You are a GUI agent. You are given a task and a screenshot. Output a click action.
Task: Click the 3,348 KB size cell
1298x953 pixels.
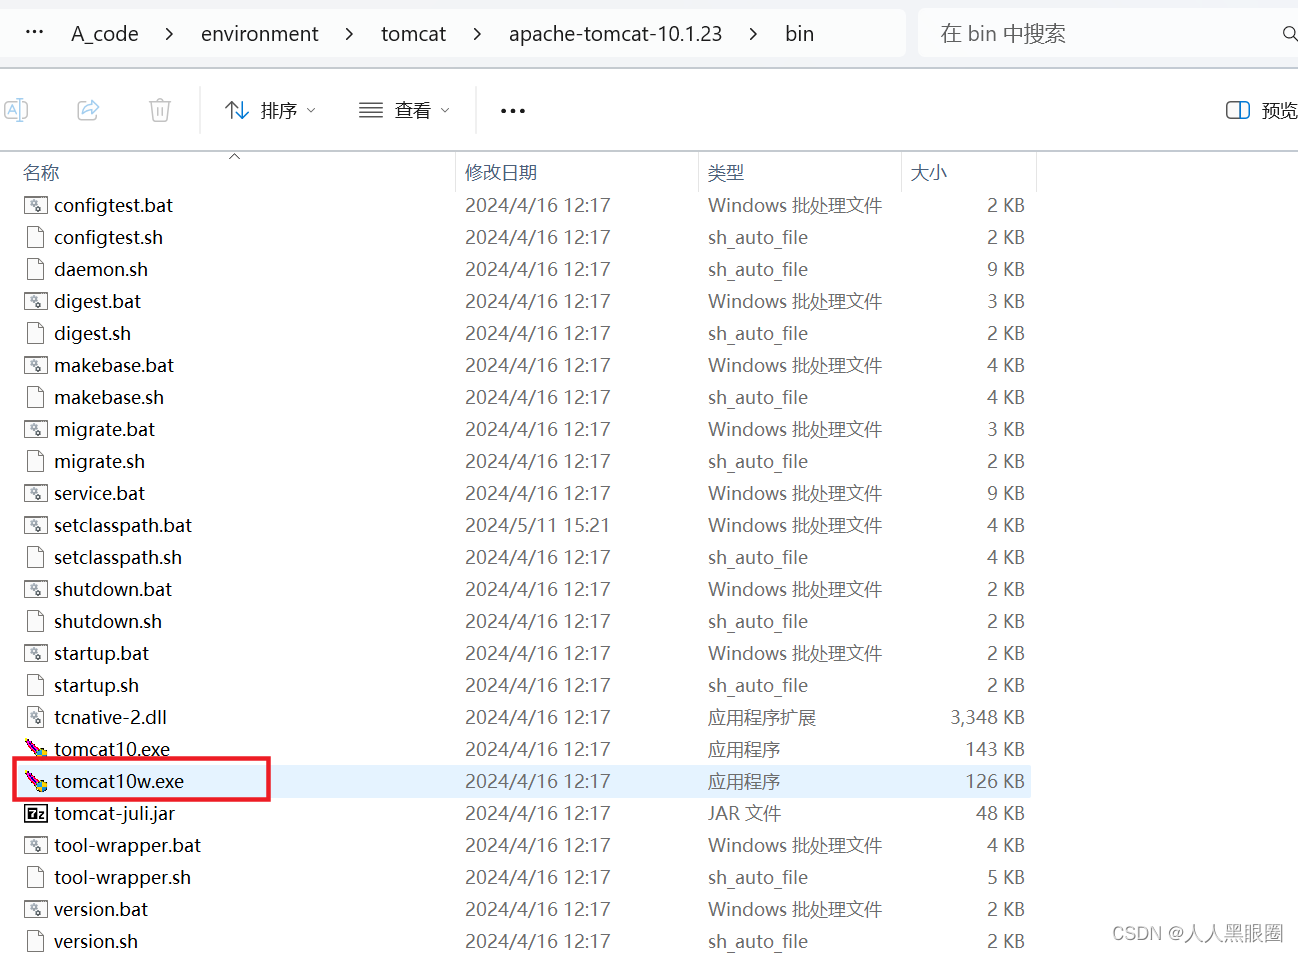(987, 717)
